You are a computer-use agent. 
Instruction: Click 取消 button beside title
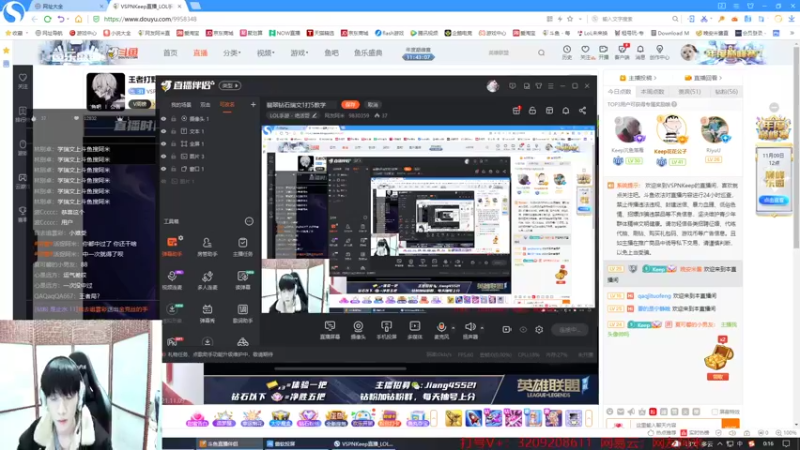click(373, 105)
